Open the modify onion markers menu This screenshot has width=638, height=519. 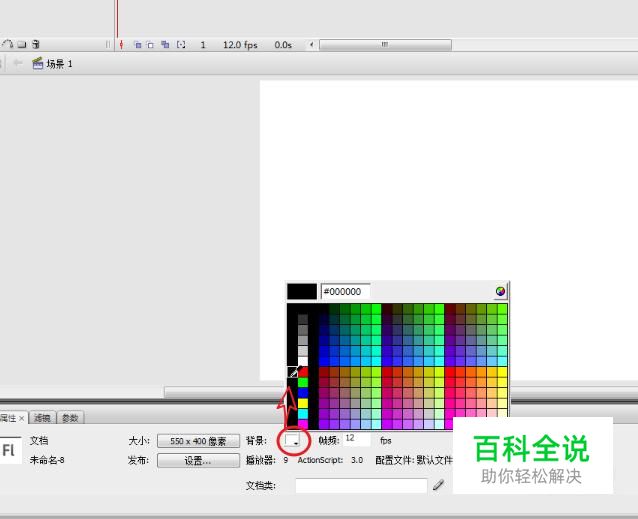[x=181, y=45]
